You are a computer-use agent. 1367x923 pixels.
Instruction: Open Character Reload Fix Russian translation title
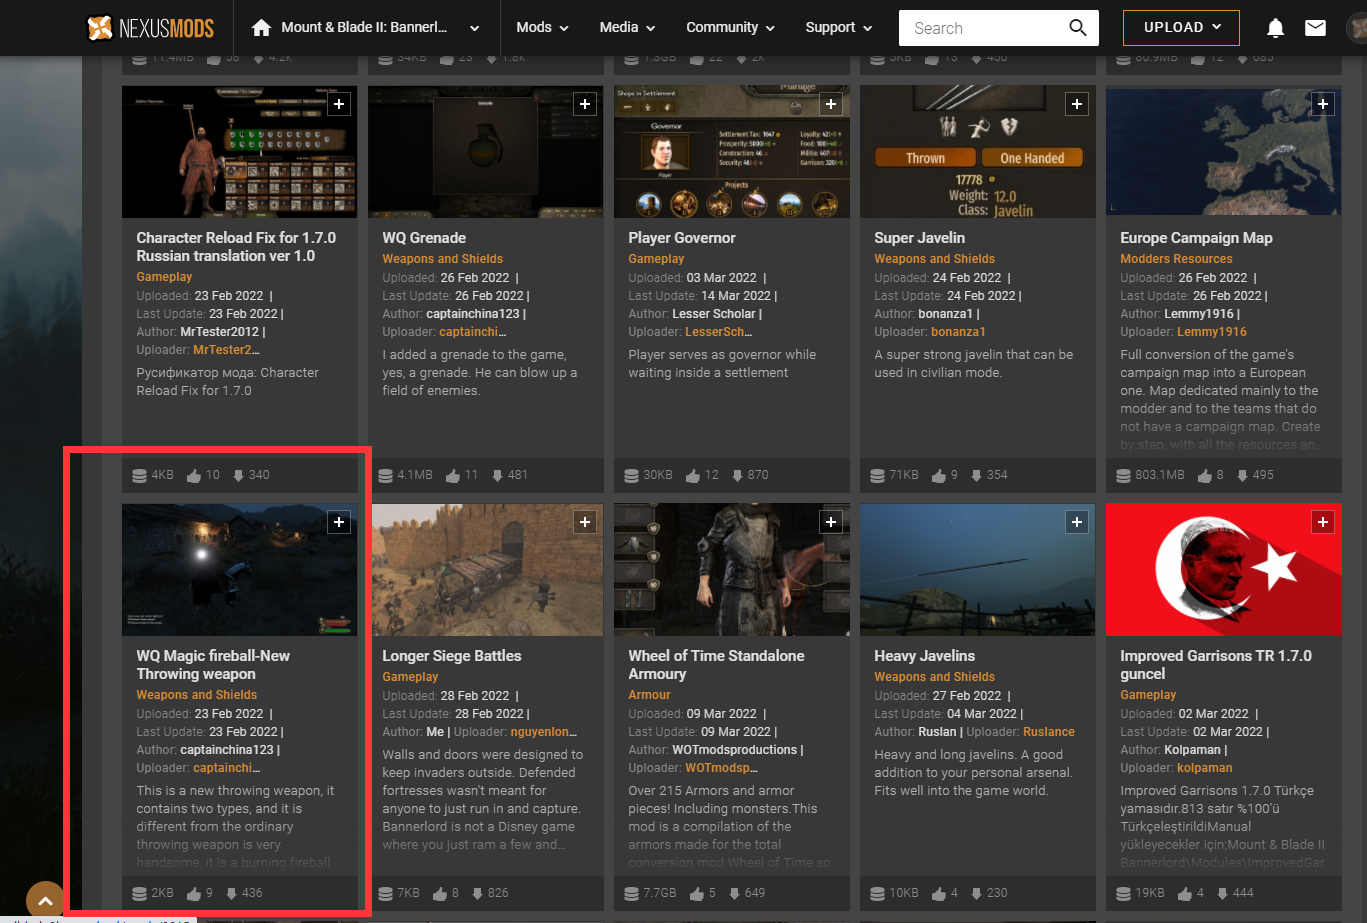tap(236, 247)
